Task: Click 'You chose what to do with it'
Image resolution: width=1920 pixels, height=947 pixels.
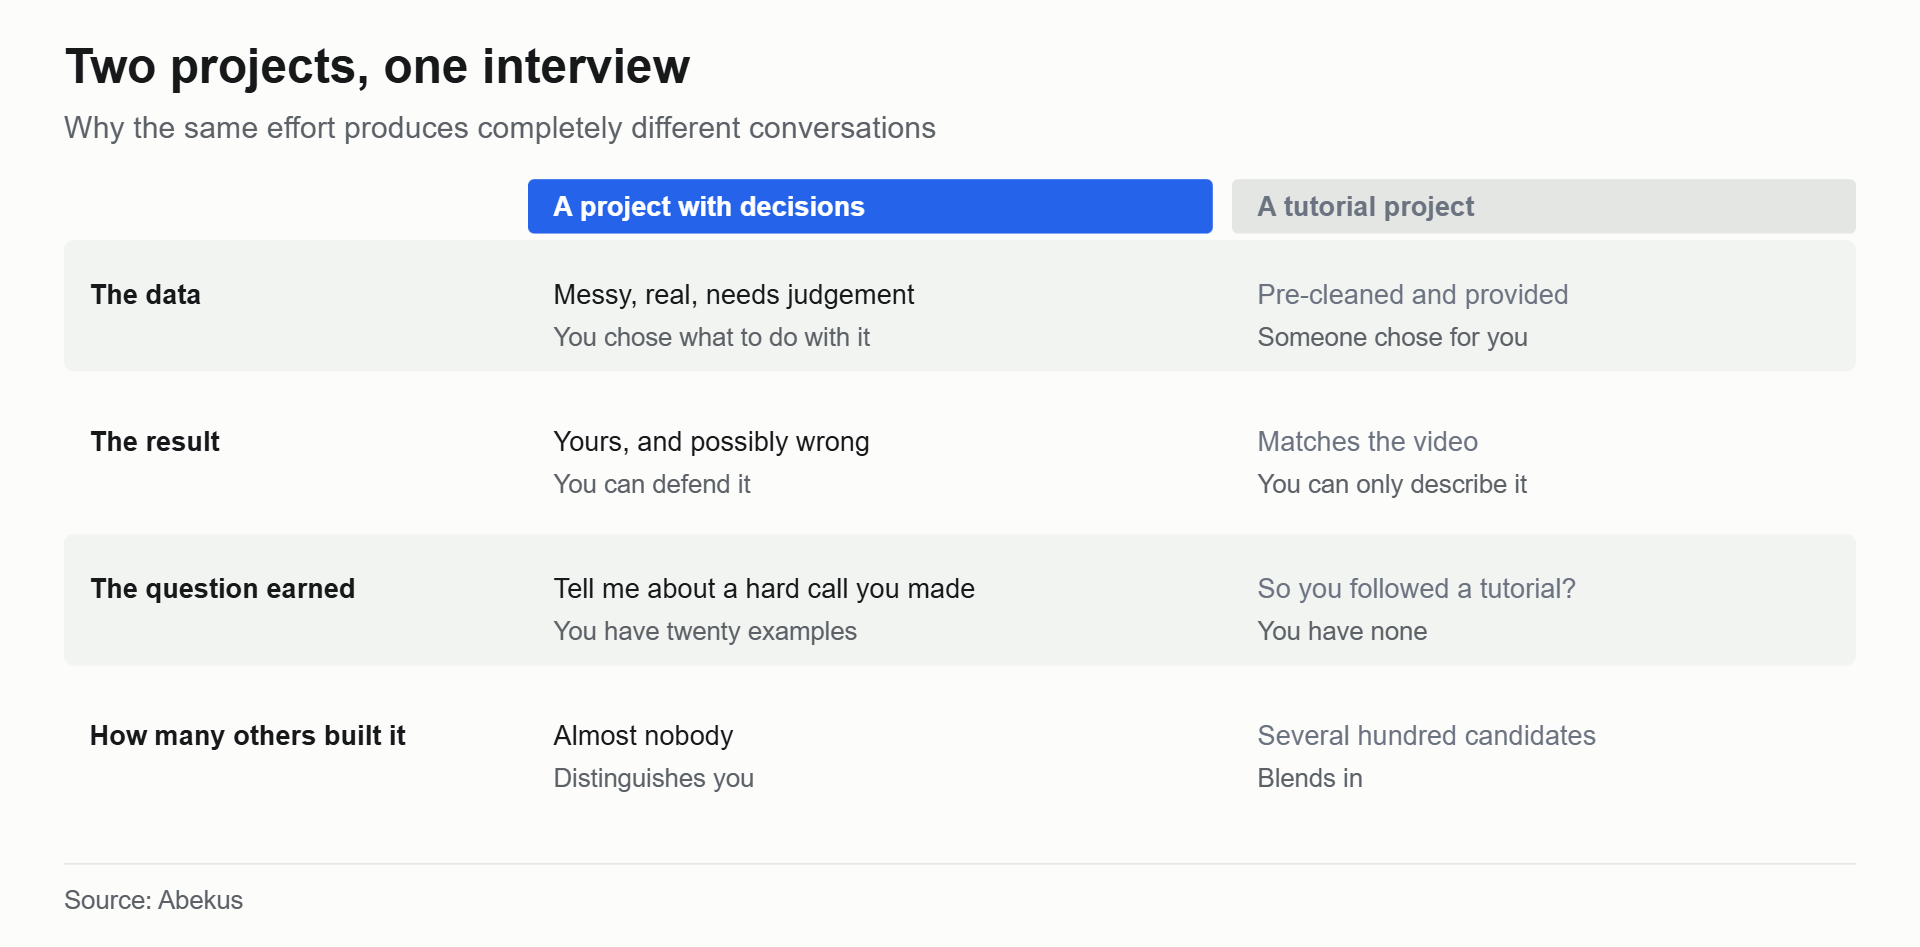Action: (x=712, y=338)
